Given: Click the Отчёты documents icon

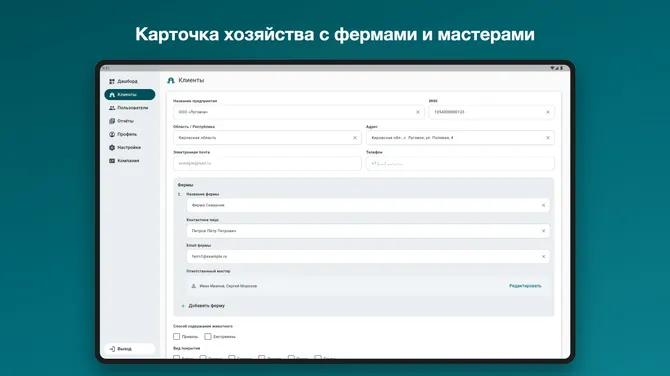Looking at the screenshot, I should 112,121.
